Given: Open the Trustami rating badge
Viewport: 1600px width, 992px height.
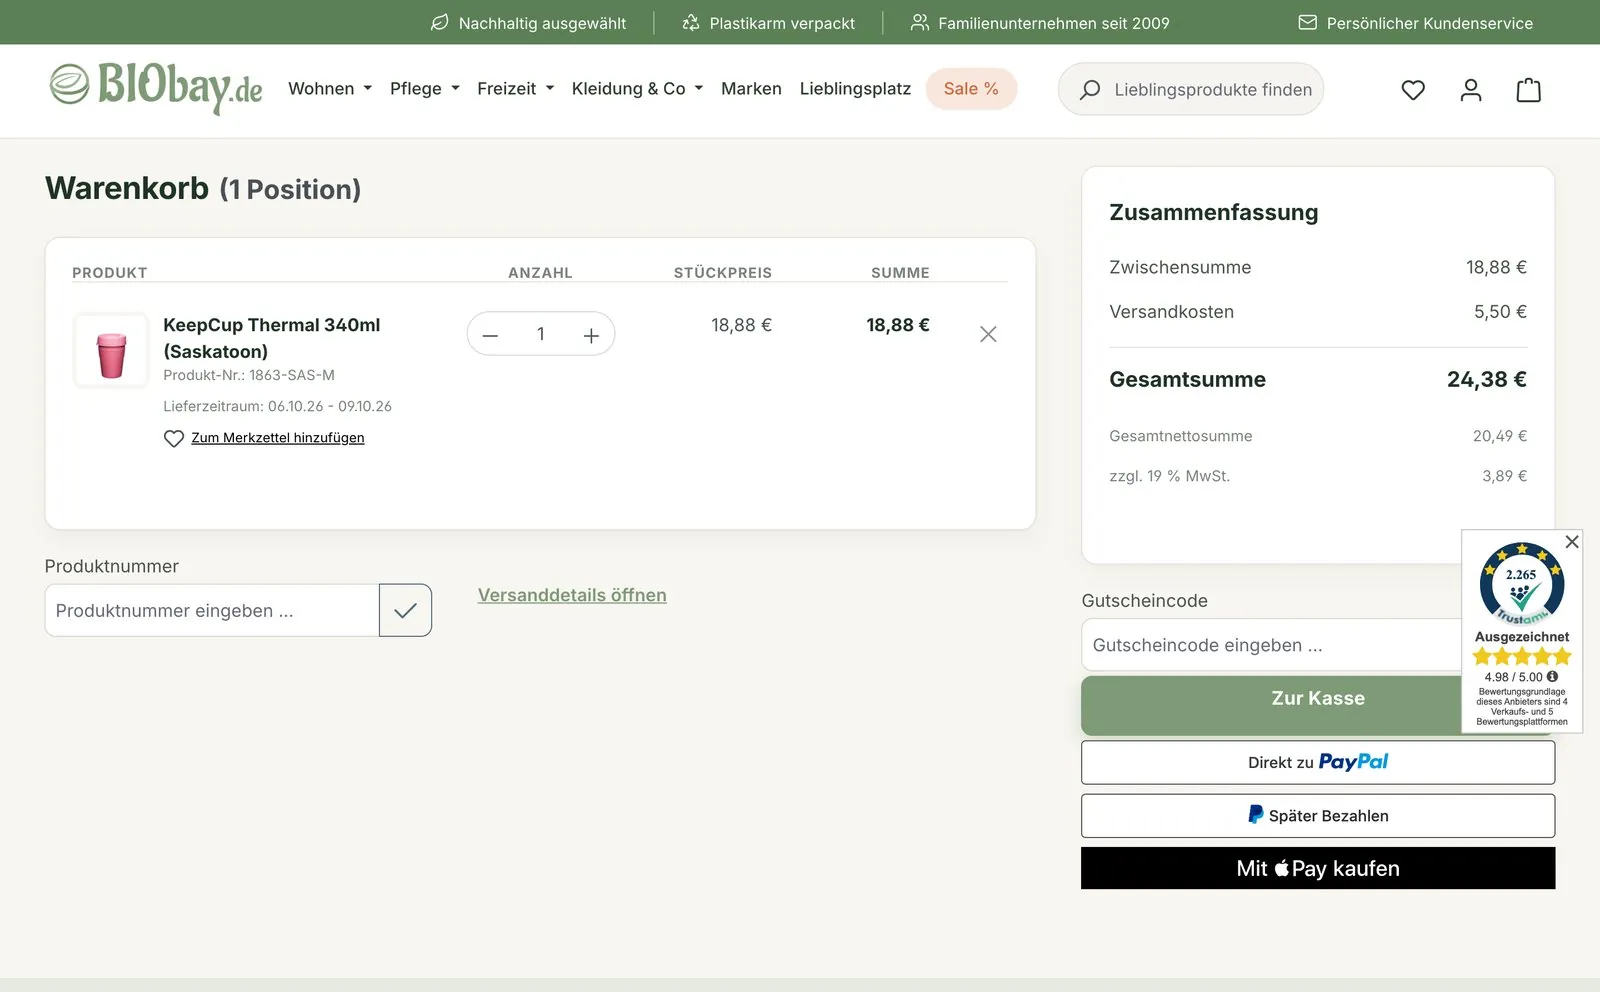Looking at the screenshot, I should click(1522, 584).
